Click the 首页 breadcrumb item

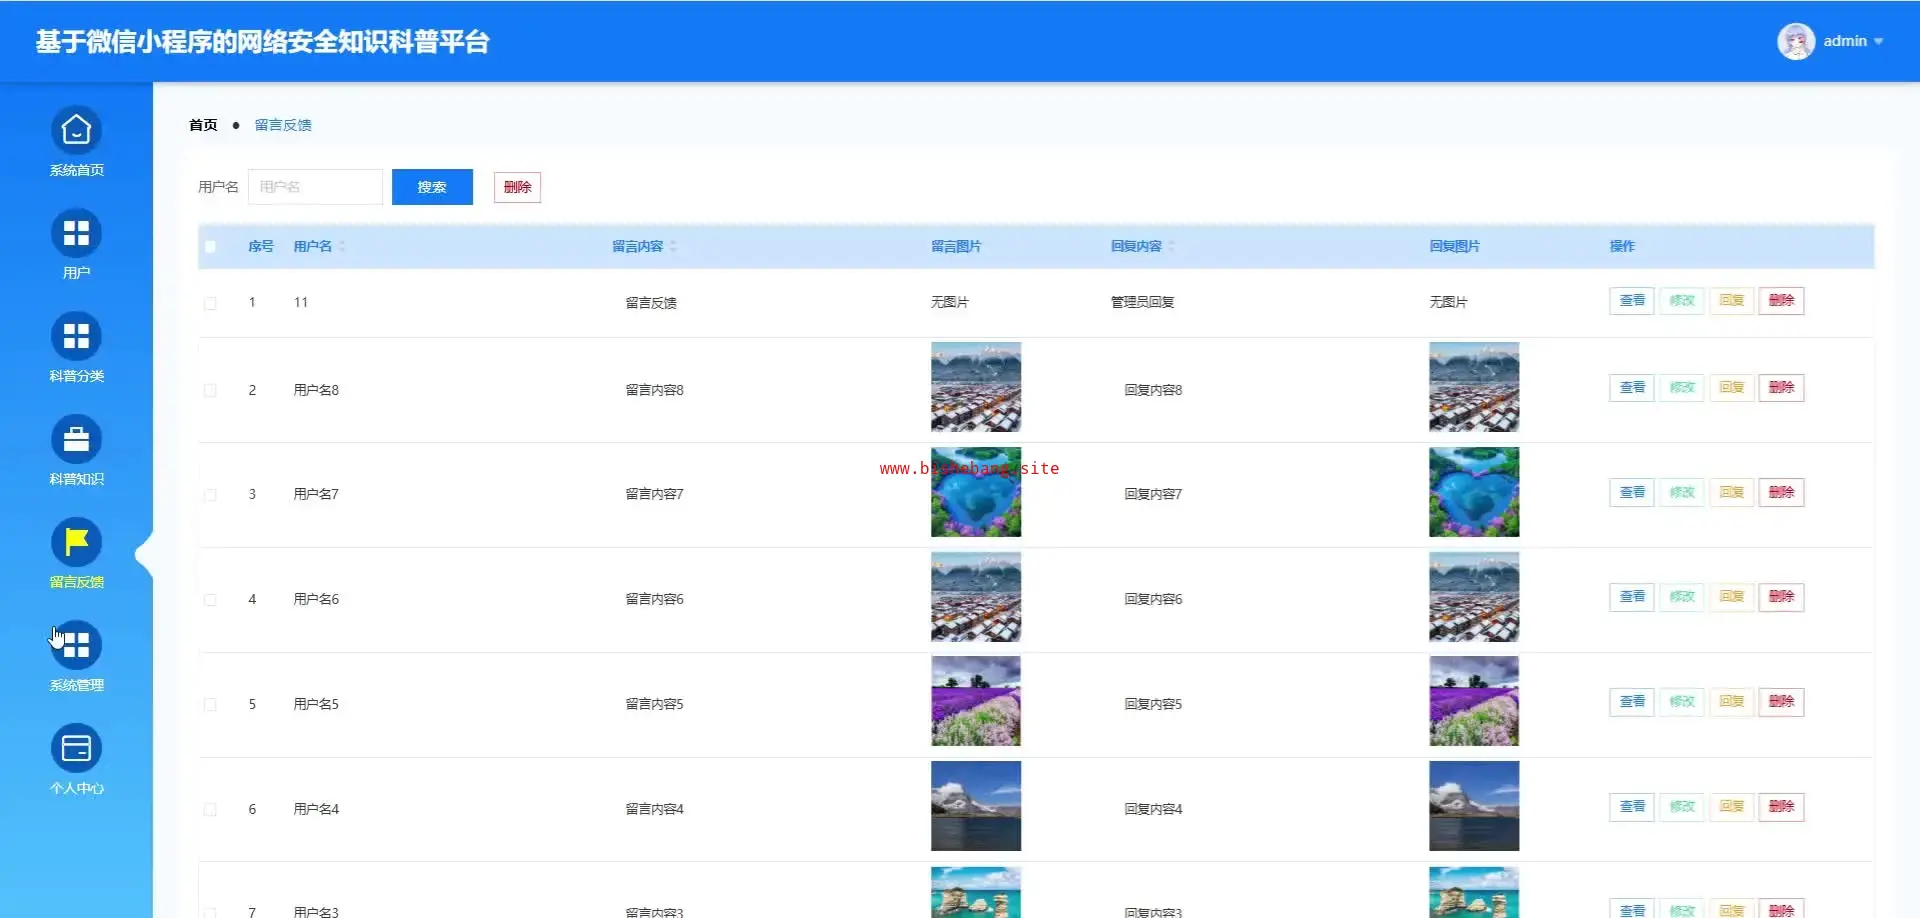[203, 125]
